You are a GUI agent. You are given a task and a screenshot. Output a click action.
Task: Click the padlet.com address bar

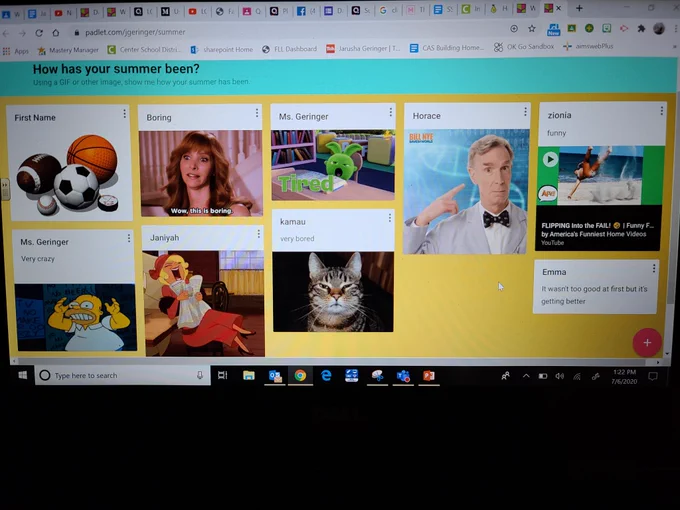pos(286,32)
